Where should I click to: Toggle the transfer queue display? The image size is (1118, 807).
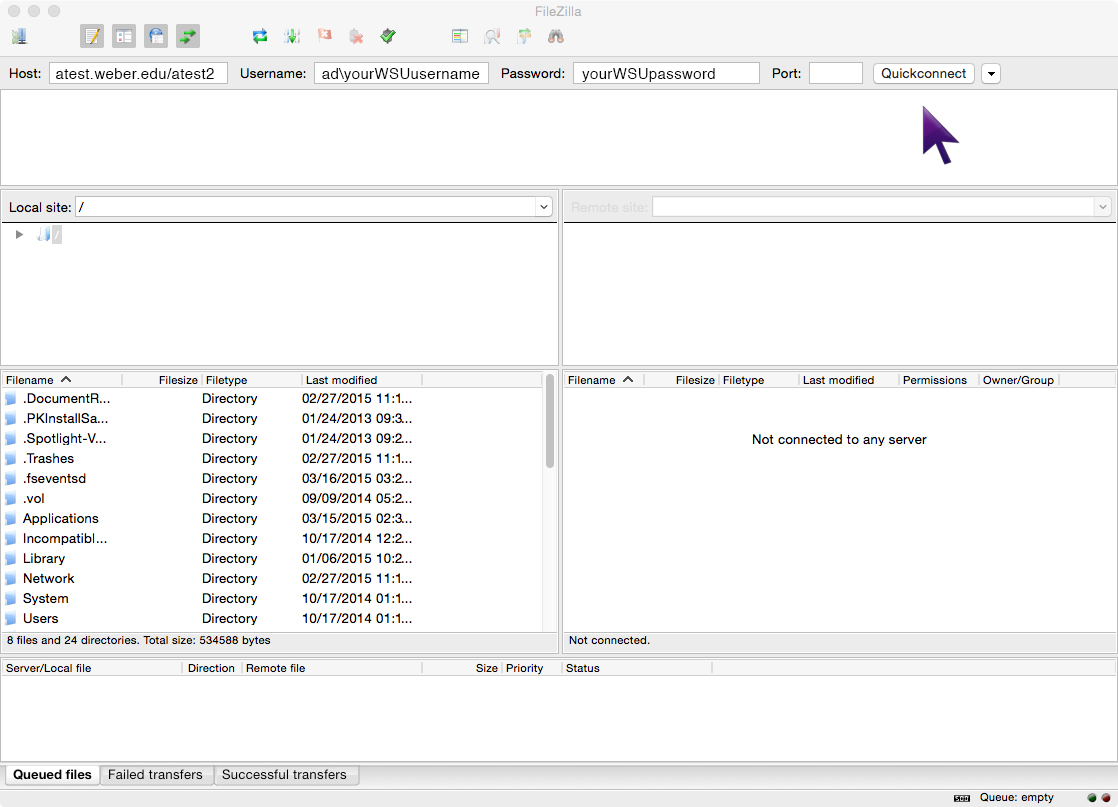(188, 37)
